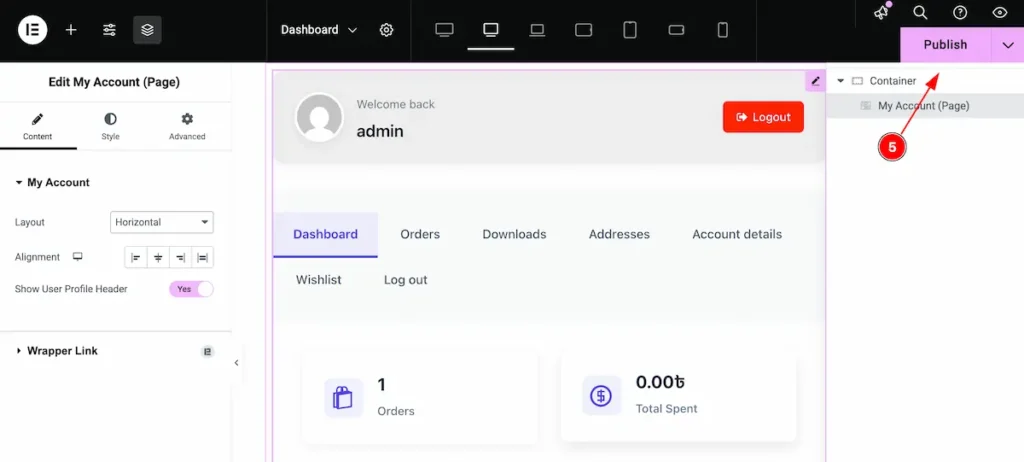Click the Elementor logo icon
The width and height of the screenshot is (1024, 462).
[x=32, y=30]
